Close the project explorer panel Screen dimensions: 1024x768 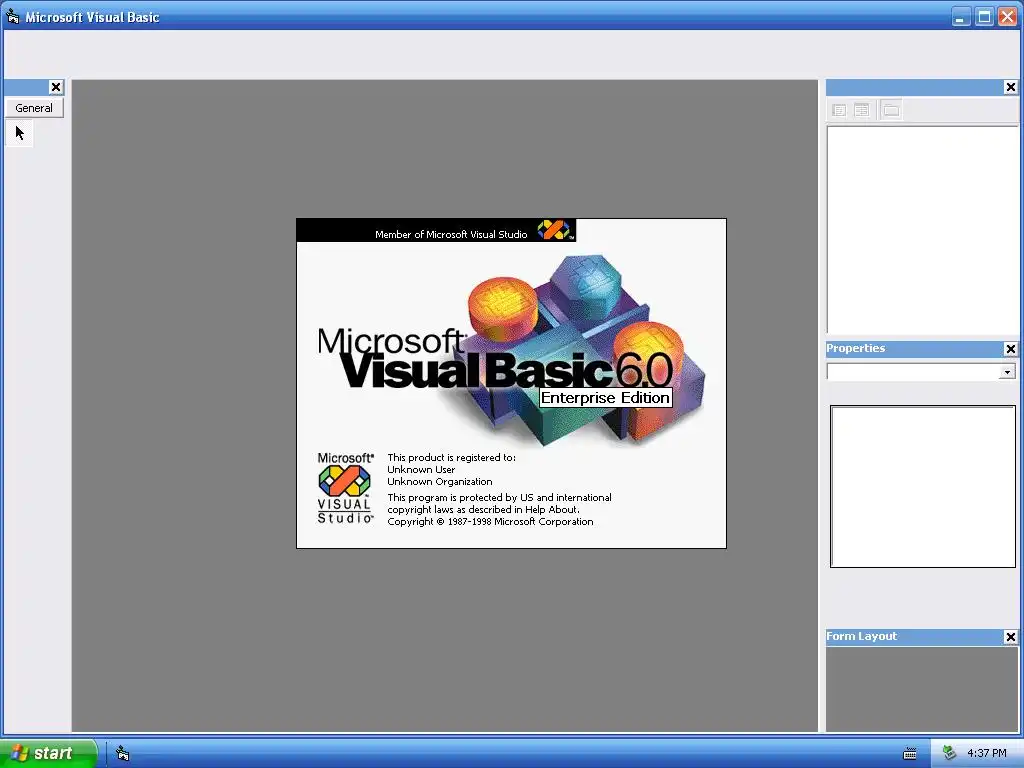(x=1010, y=87)
